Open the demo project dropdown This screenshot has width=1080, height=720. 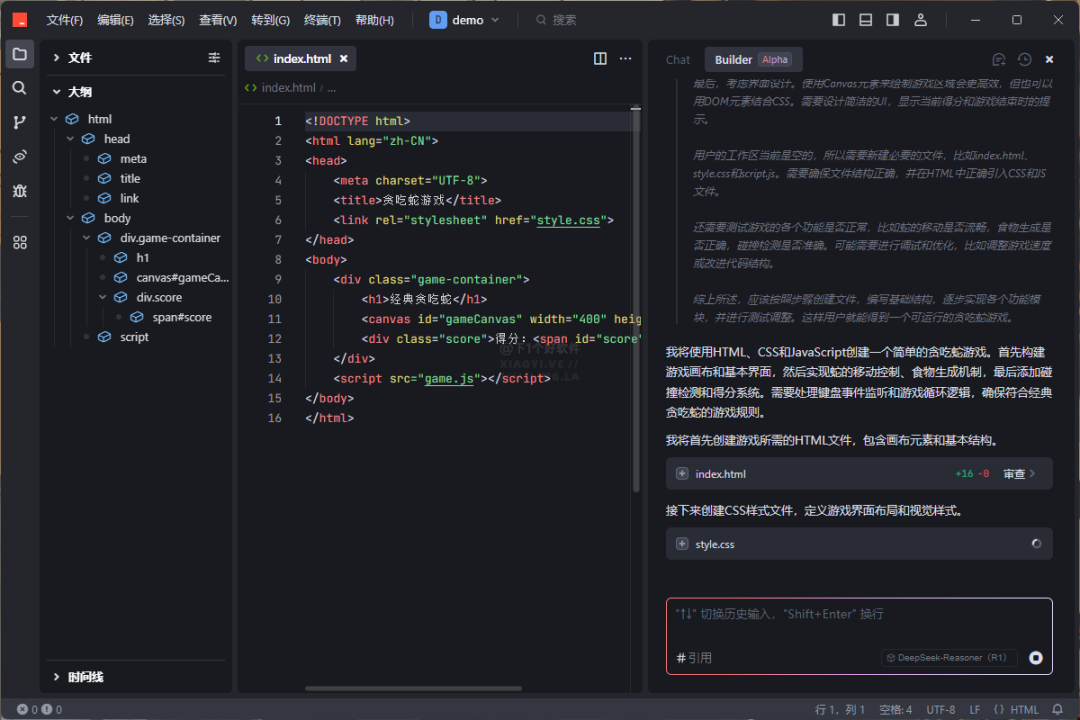pos(465,20)
